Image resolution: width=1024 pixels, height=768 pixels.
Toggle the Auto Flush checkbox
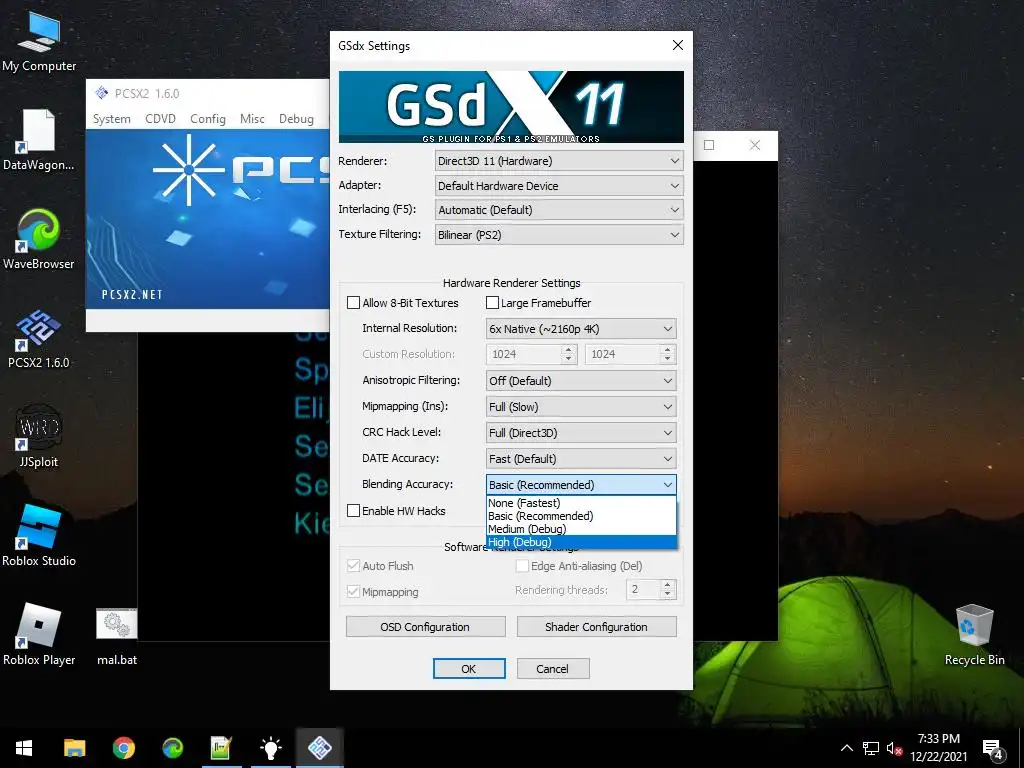353,566
